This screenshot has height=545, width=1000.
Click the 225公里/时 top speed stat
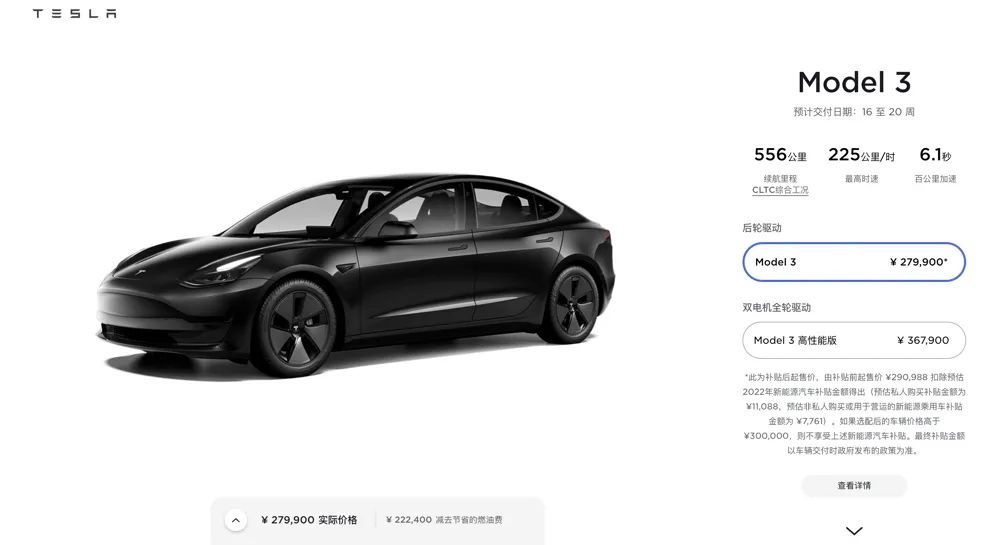(861, 155)
